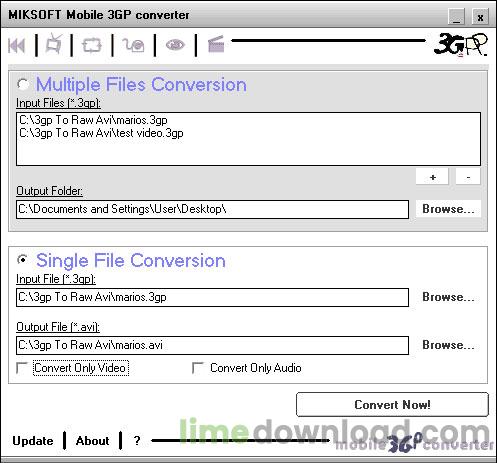497x463 pixels.
Task: Browse for the Output File (*.avi)
Action: (x=448, y=345)
